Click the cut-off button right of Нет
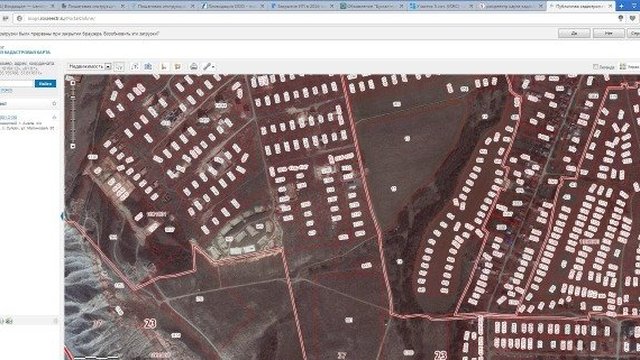This screenshot has height=360, width=640. tap(634, 33)
